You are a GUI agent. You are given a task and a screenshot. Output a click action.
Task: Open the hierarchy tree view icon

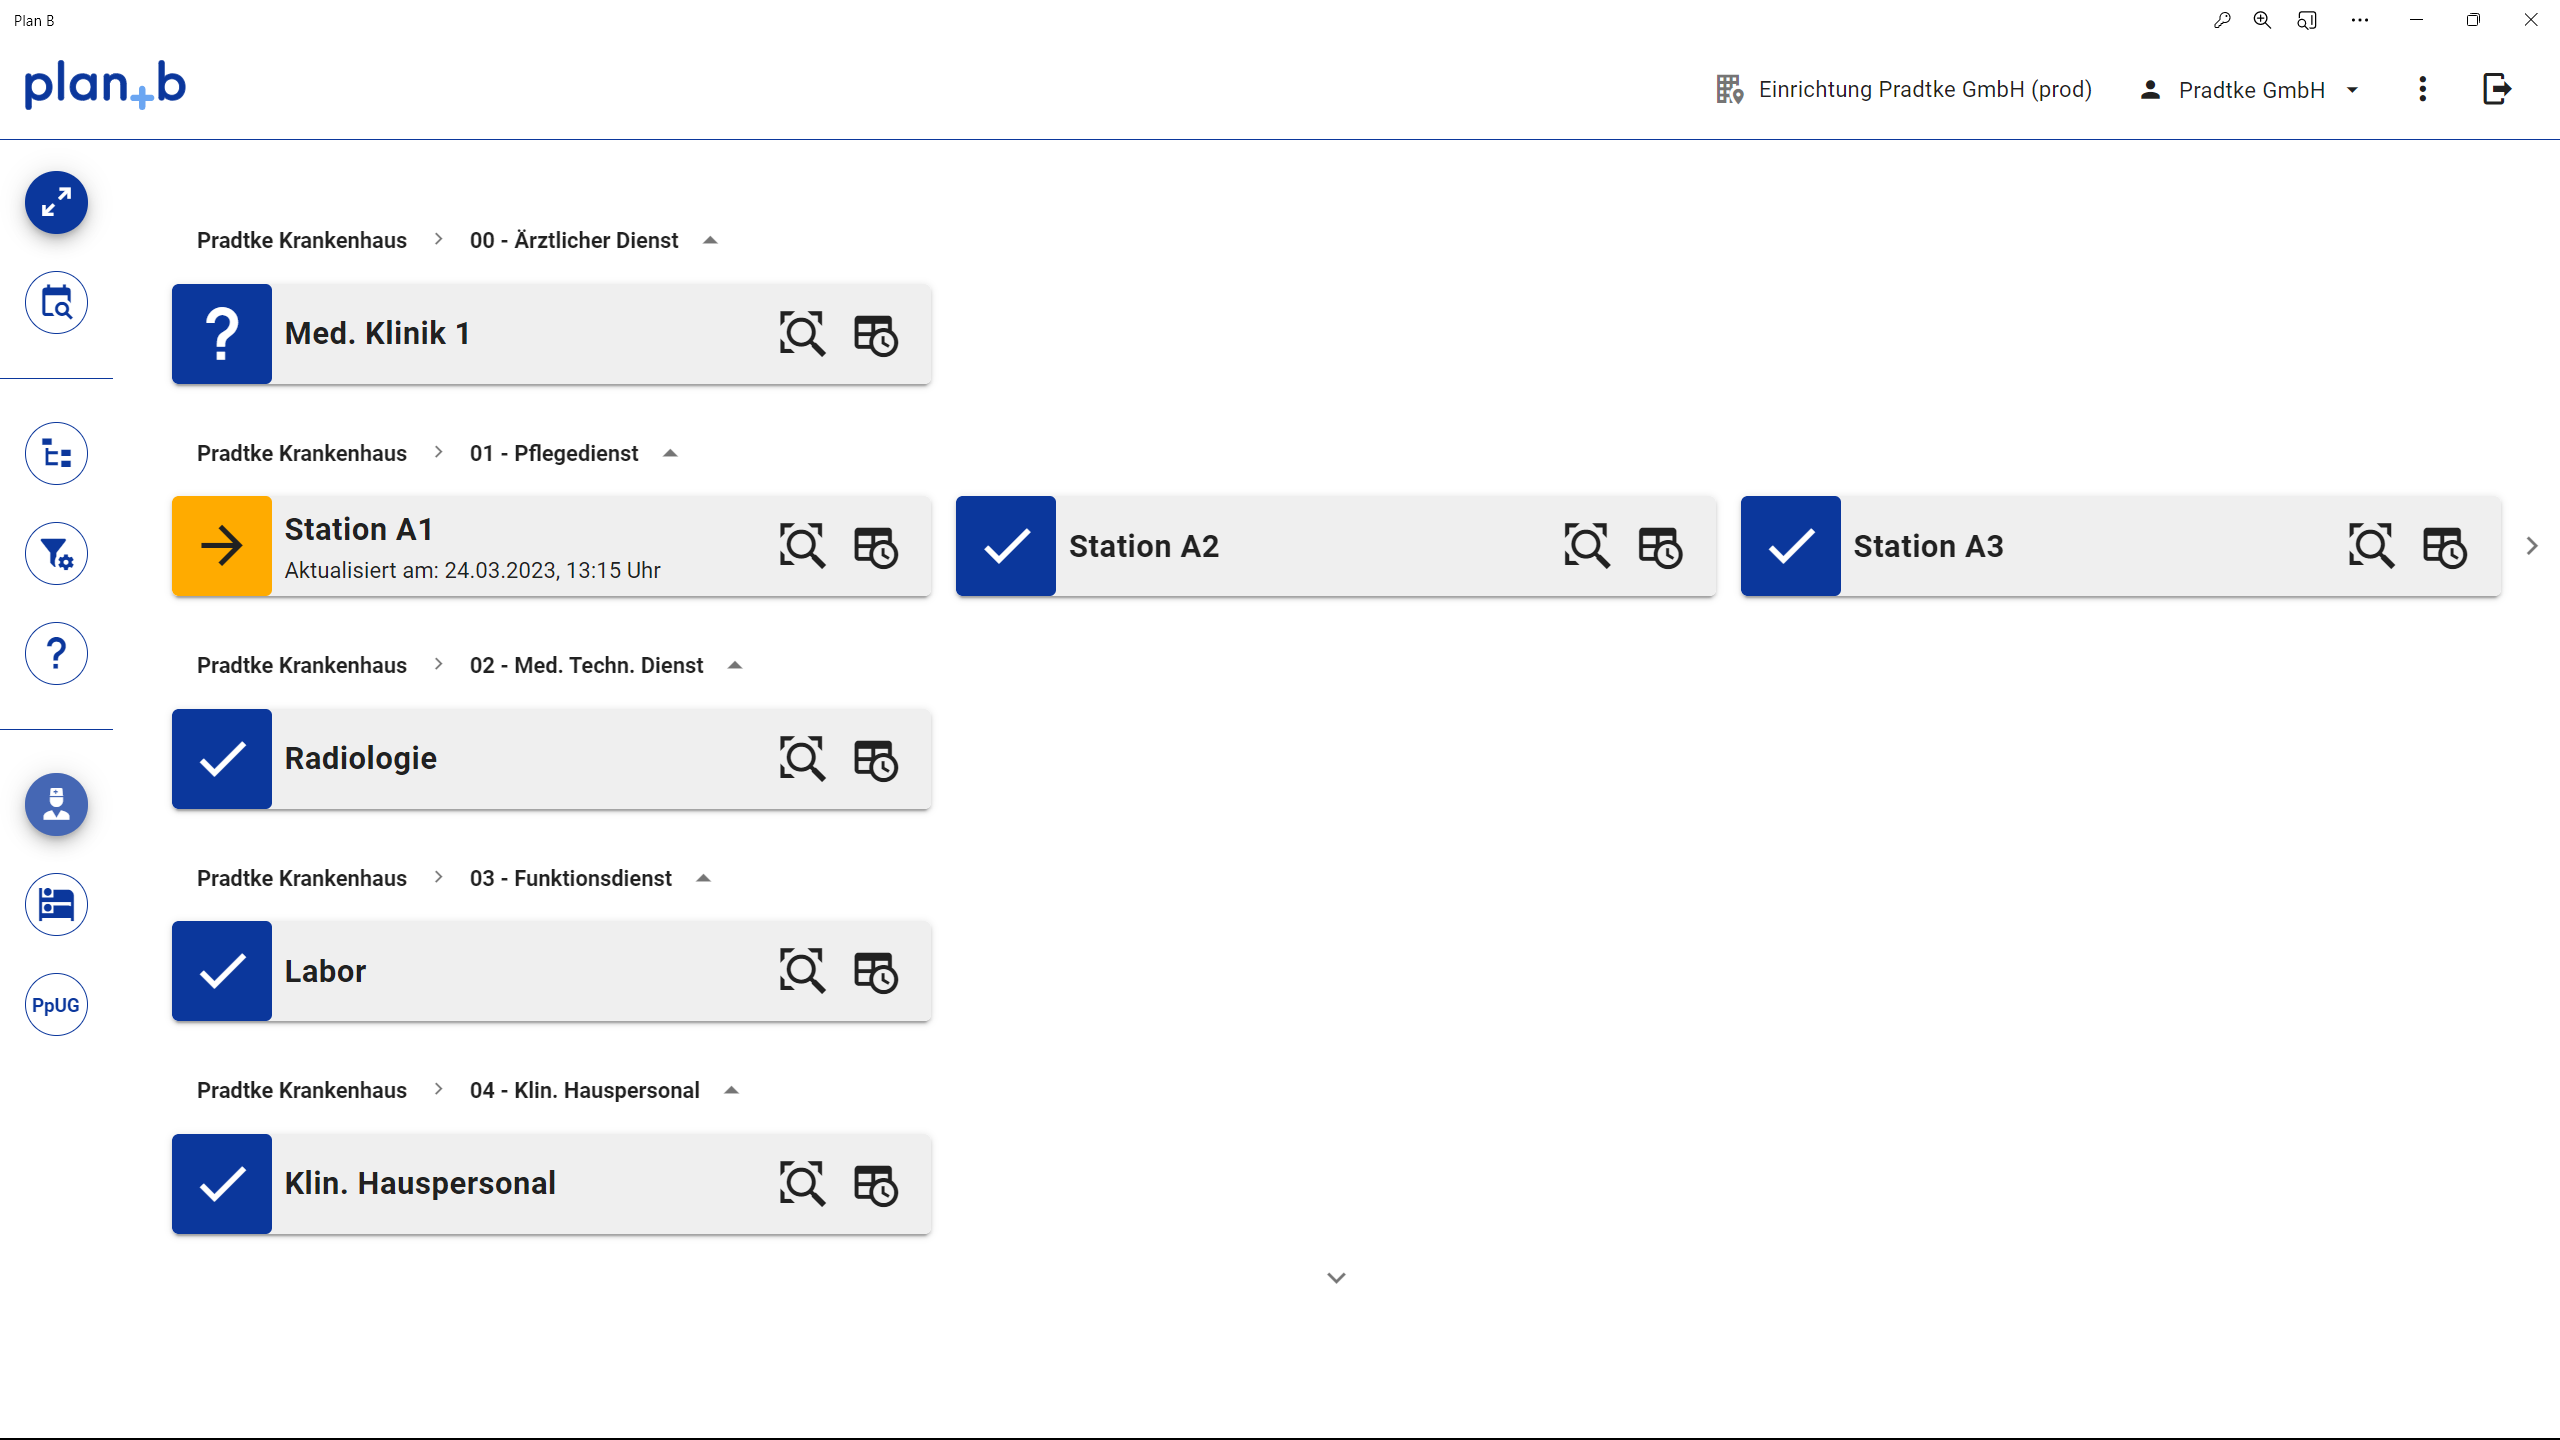point(56,454)
